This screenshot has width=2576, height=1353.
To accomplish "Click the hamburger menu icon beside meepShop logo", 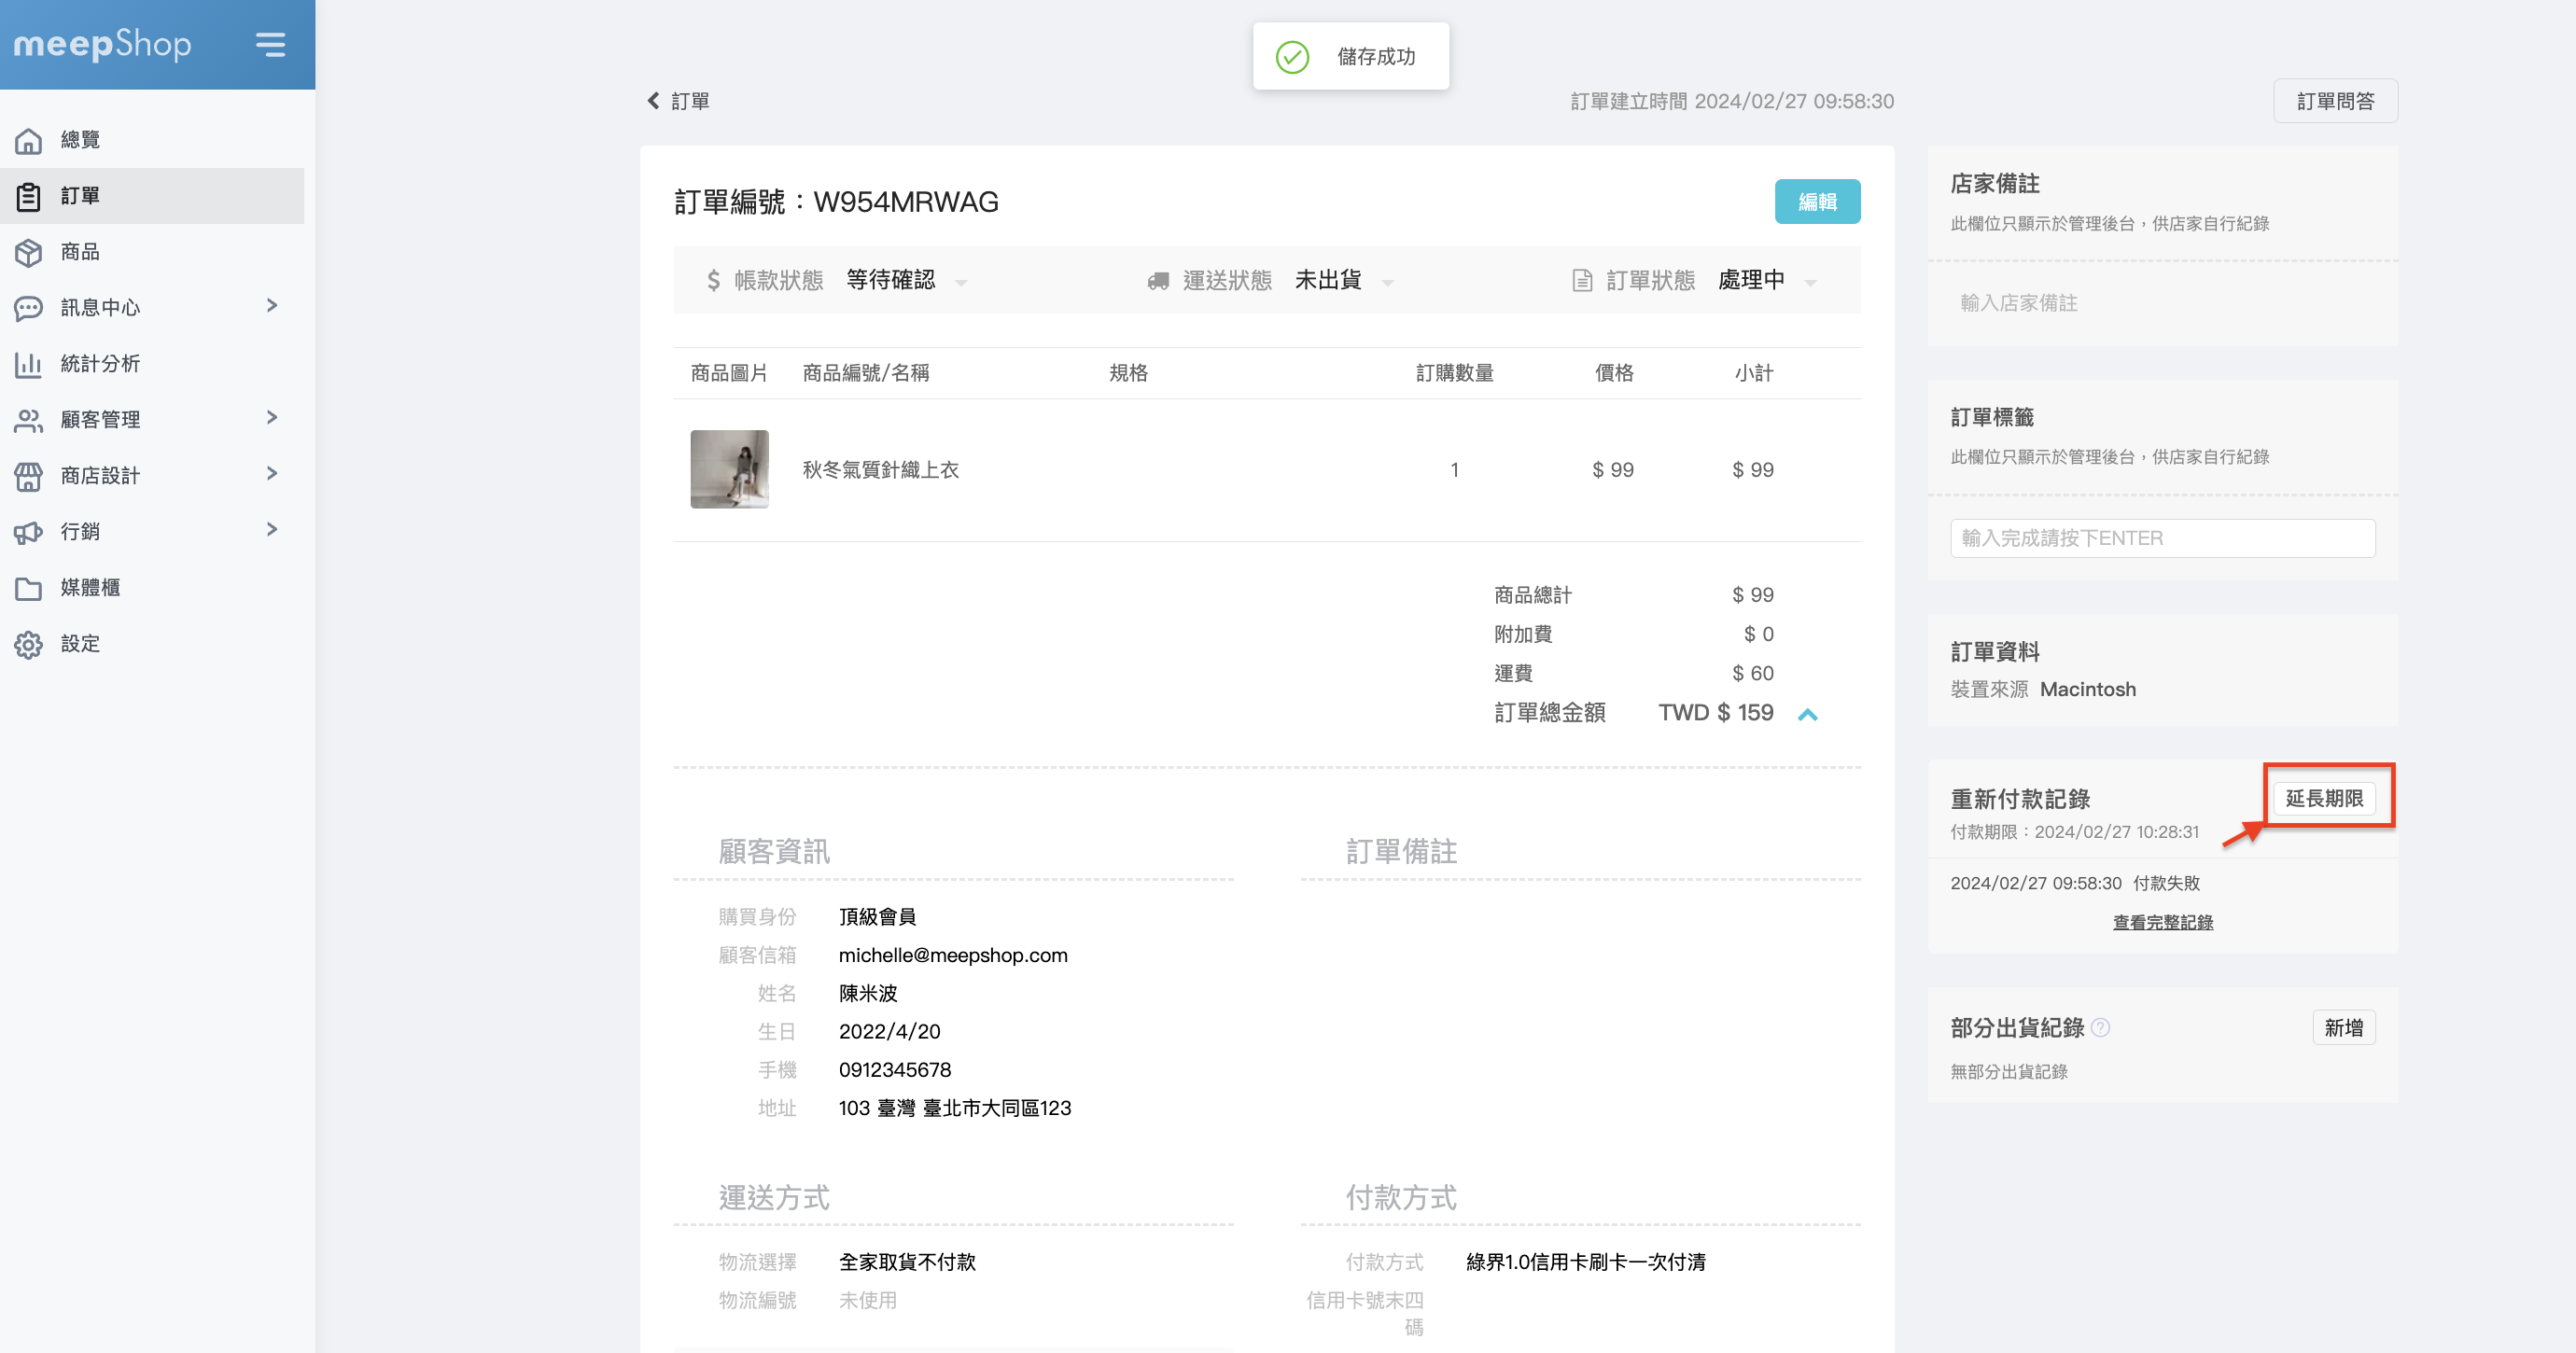I will click(270, 44).
